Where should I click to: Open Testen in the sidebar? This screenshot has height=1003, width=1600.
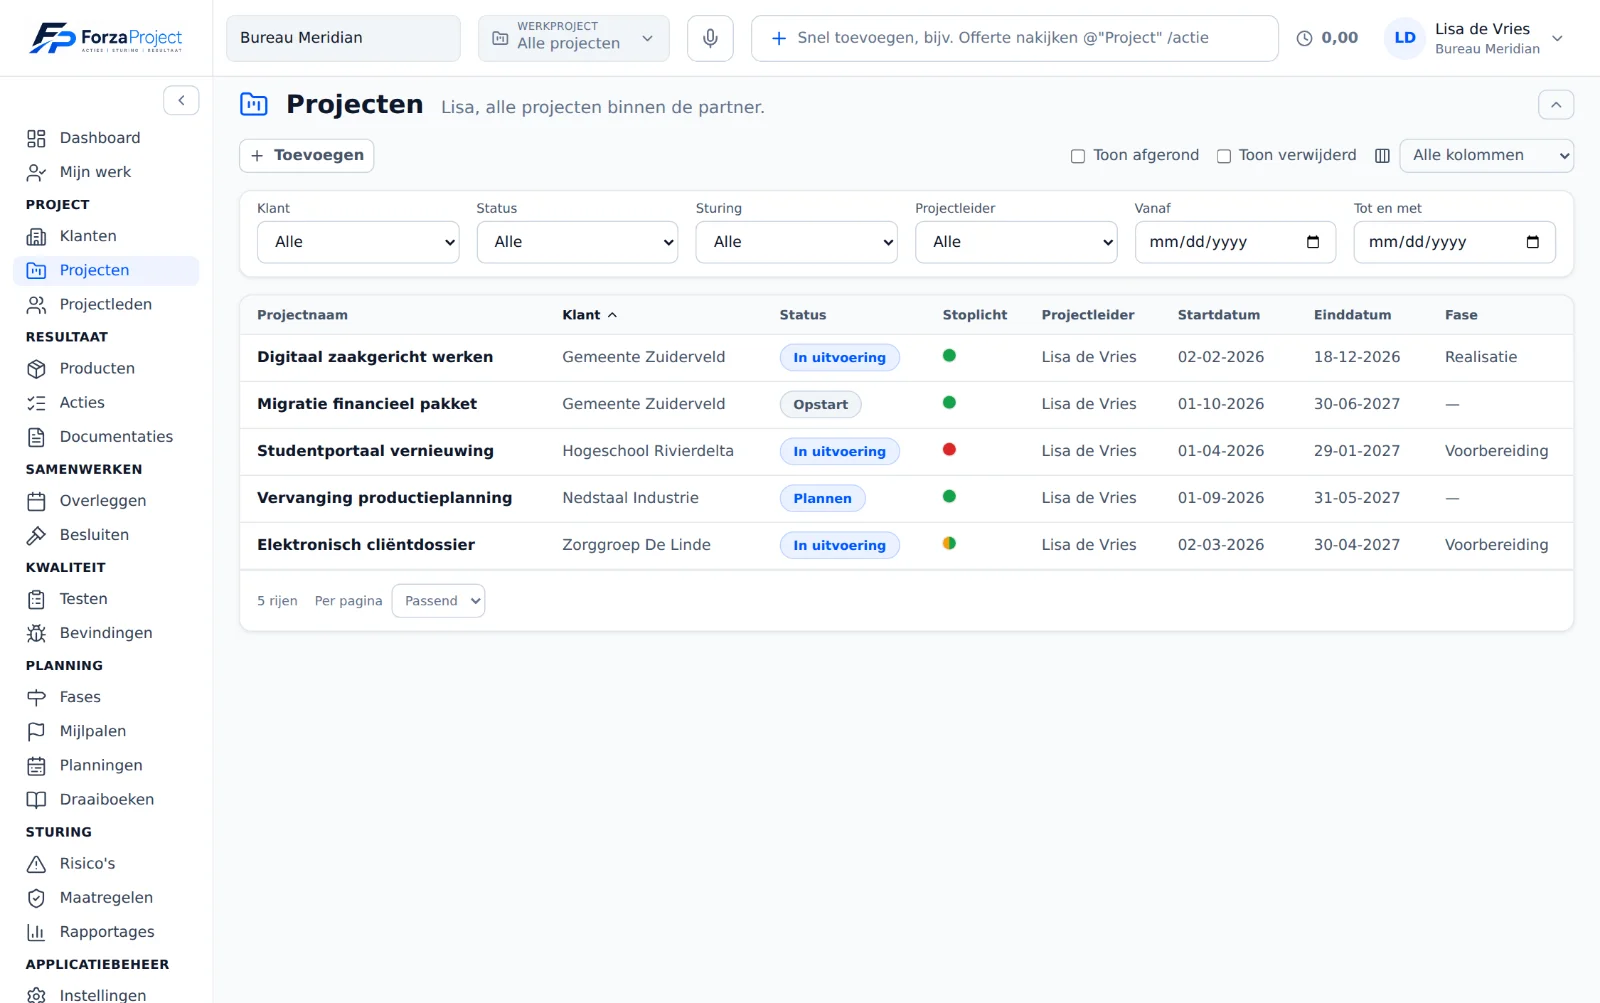tap(106, 599)
